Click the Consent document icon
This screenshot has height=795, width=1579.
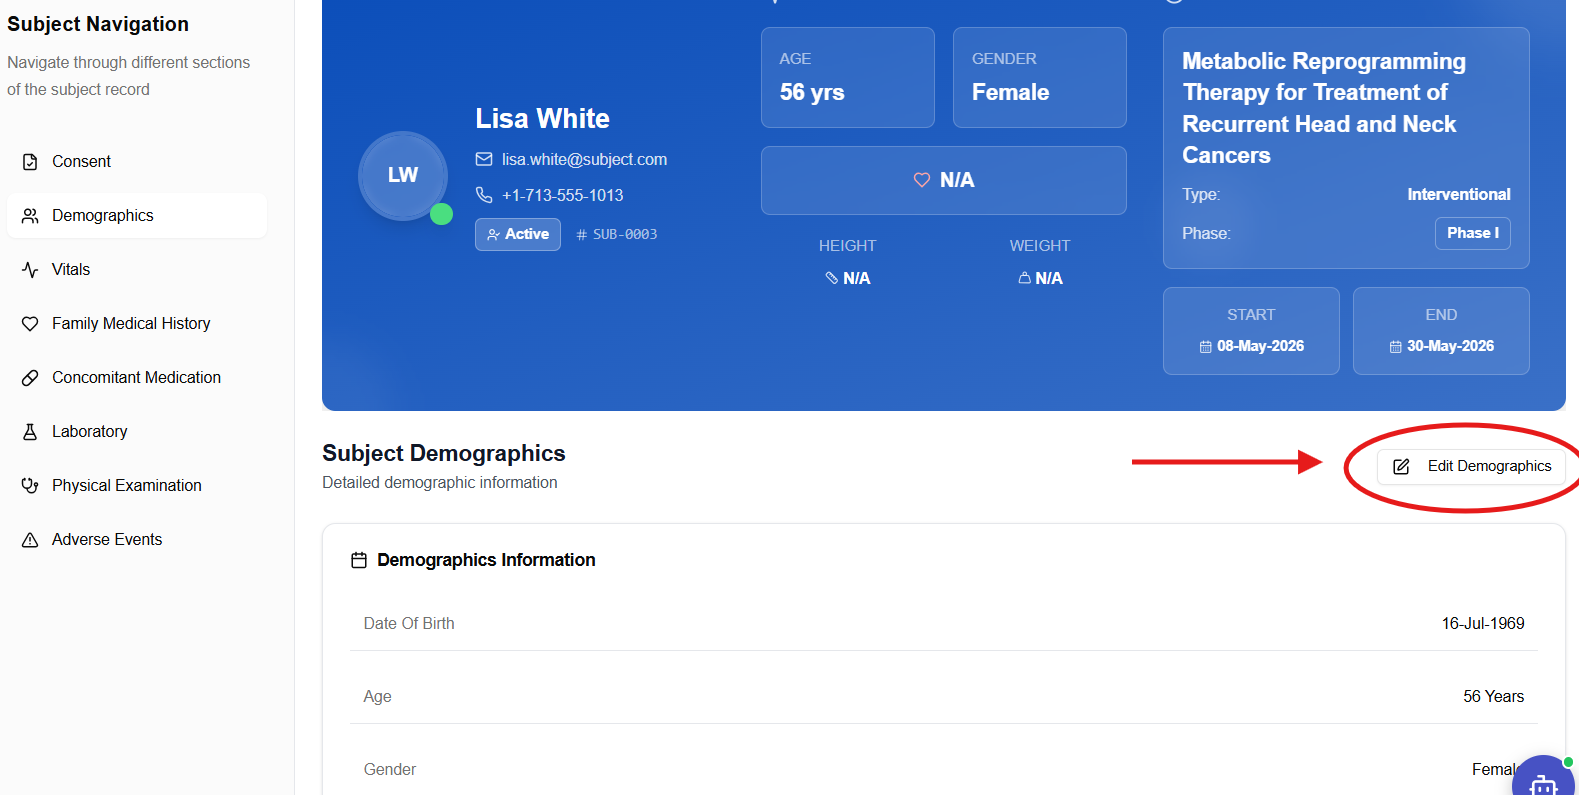30,161
